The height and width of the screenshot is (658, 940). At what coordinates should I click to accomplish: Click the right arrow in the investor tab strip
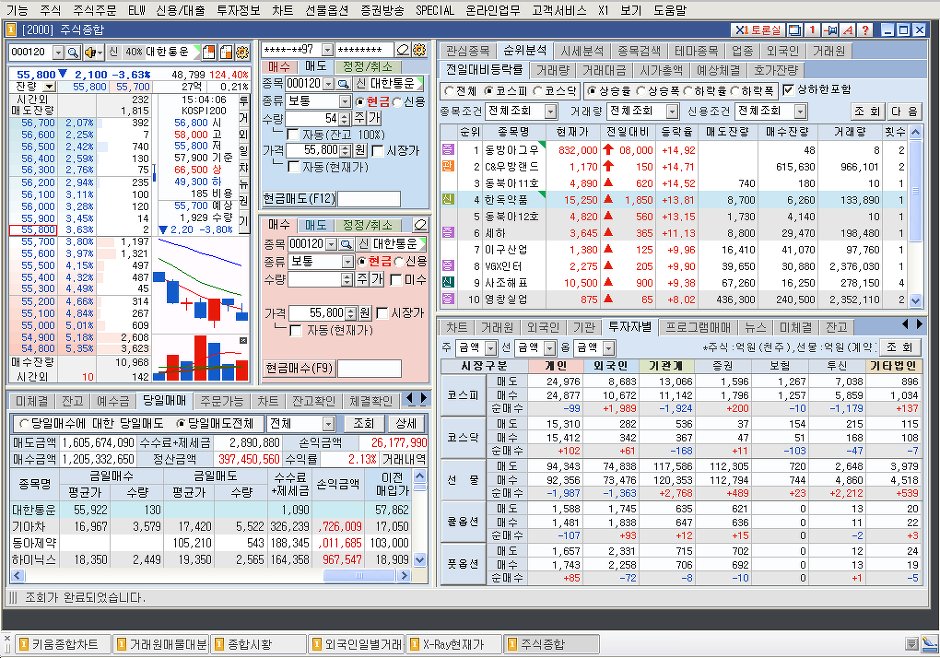pos(919,325)
